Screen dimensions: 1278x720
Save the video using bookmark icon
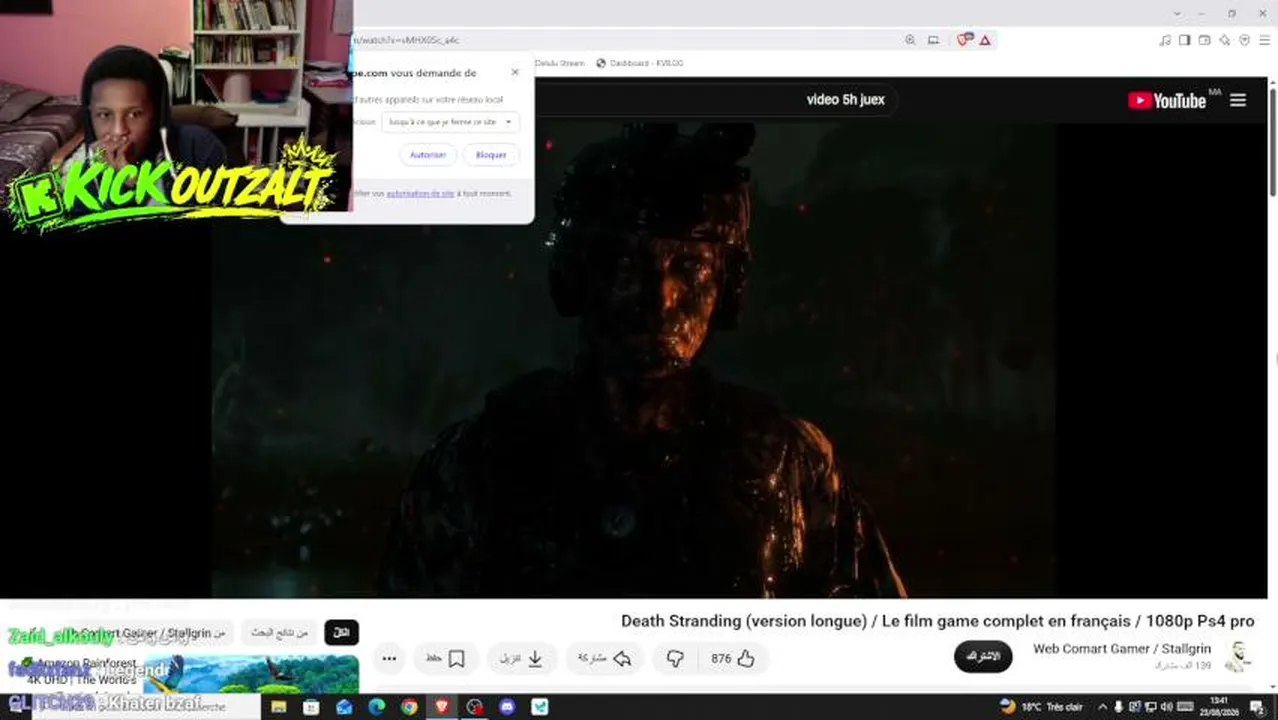[x=446, y=658]
